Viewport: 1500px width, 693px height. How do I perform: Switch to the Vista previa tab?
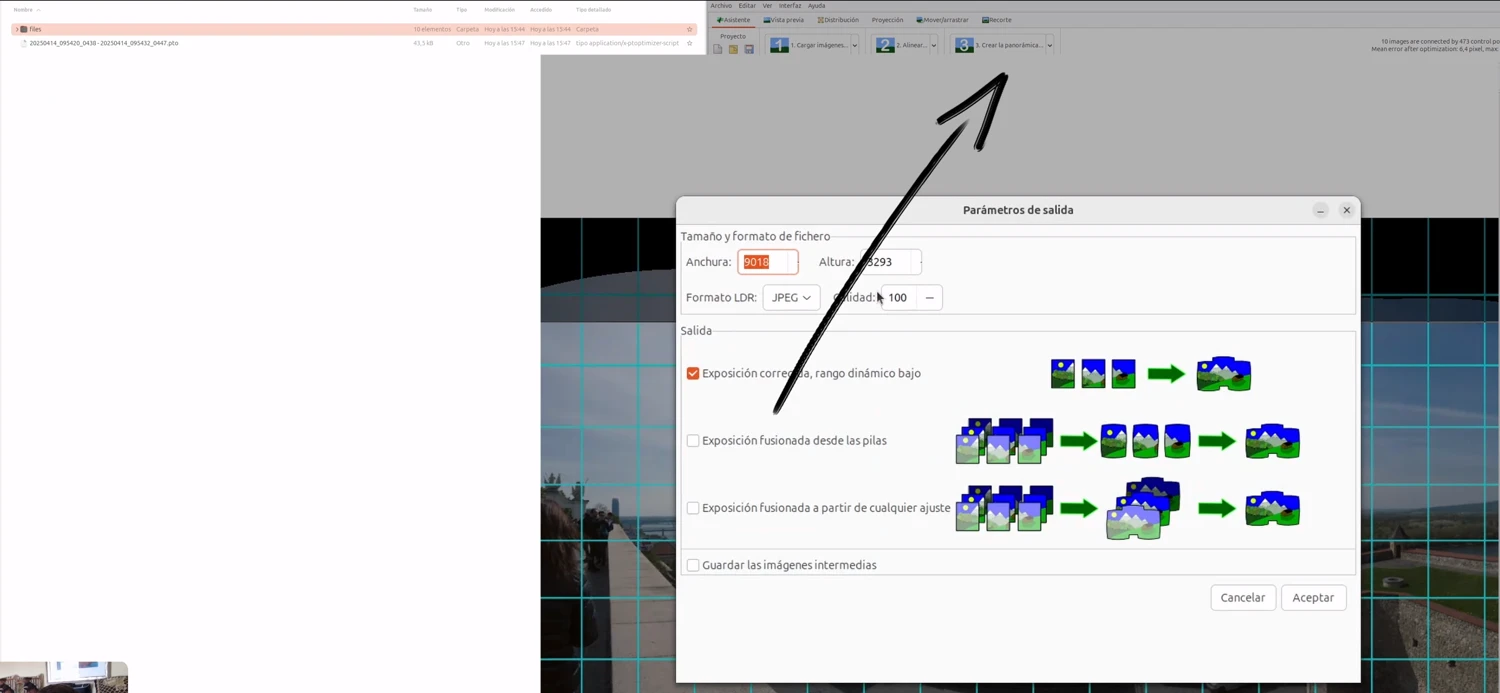tap(784, 20)
